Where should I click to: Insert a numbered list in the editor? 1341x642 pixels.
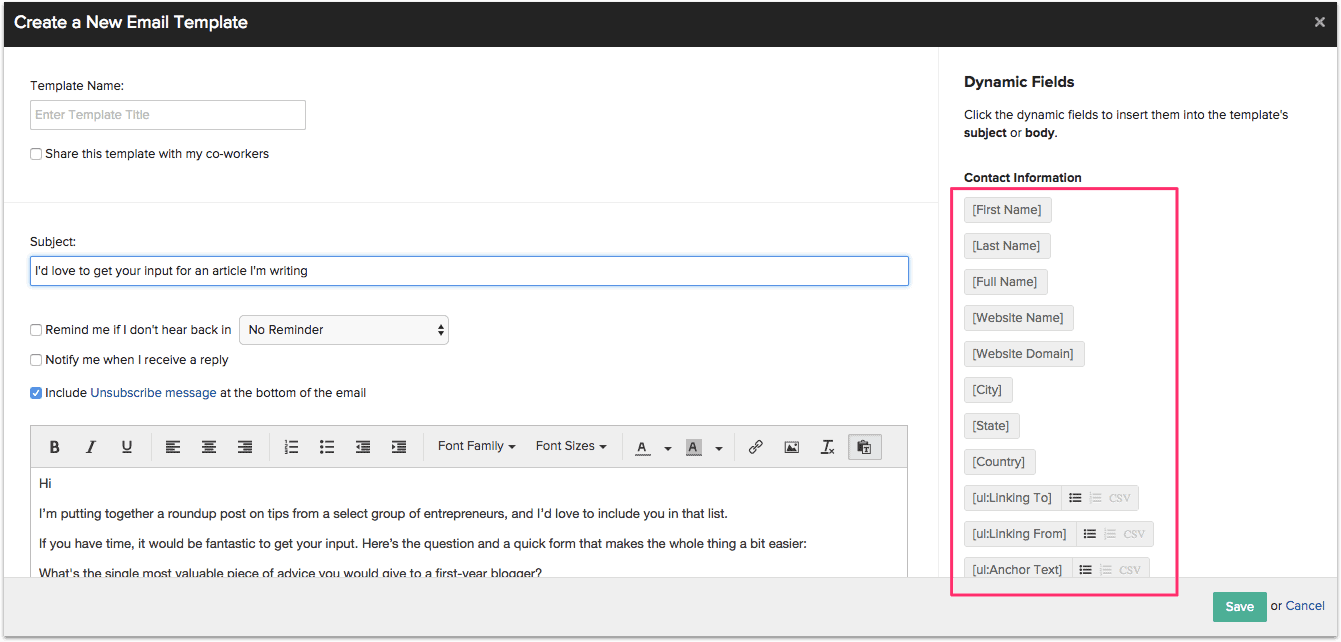click(x=291, y=446)
